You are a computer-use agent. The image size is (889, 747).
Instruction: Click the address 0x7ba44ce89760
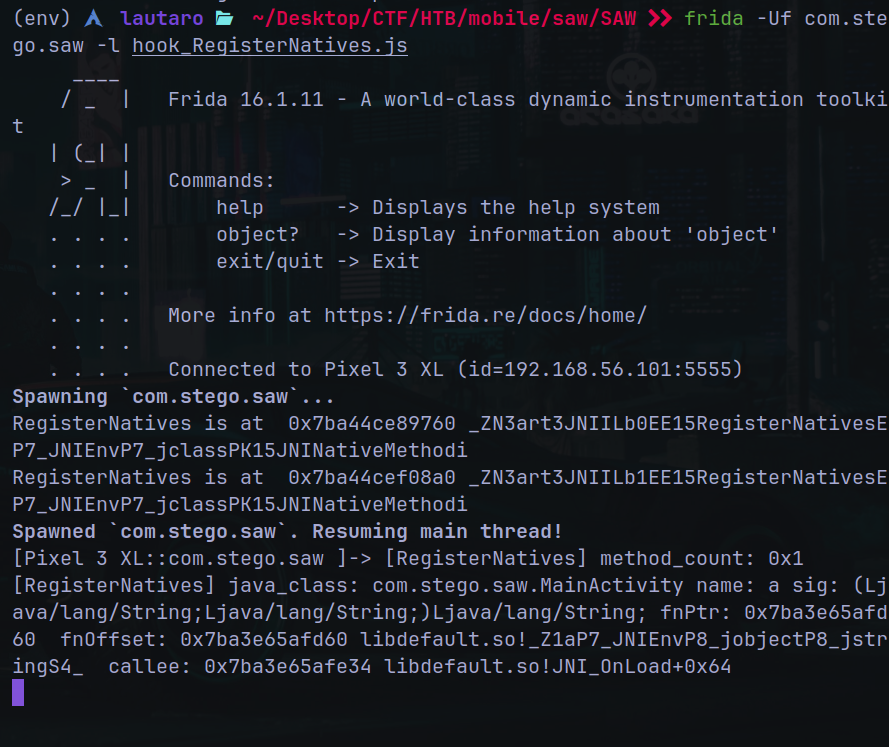click(x=371, y=423)
